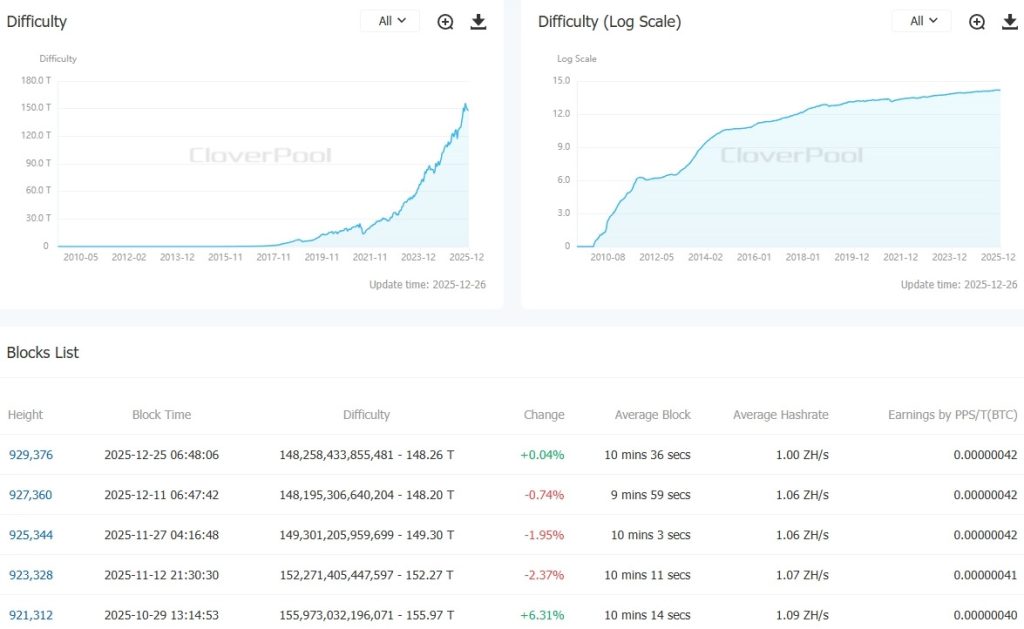The height and width of the screenshot is (629, 1024).
Task: Click the +6.31% change value
Action: pos(542,615)
